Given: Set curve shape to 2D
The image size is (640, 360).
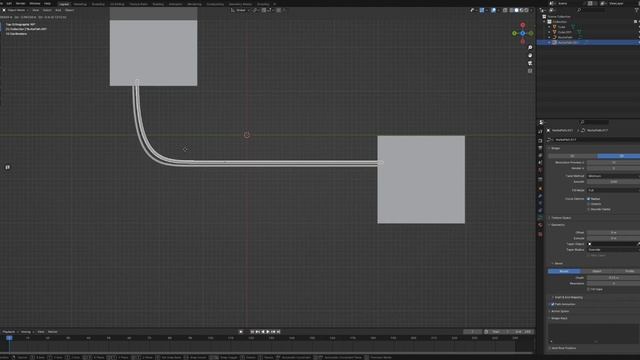Looking at the screenshot, I should point(572,156).
